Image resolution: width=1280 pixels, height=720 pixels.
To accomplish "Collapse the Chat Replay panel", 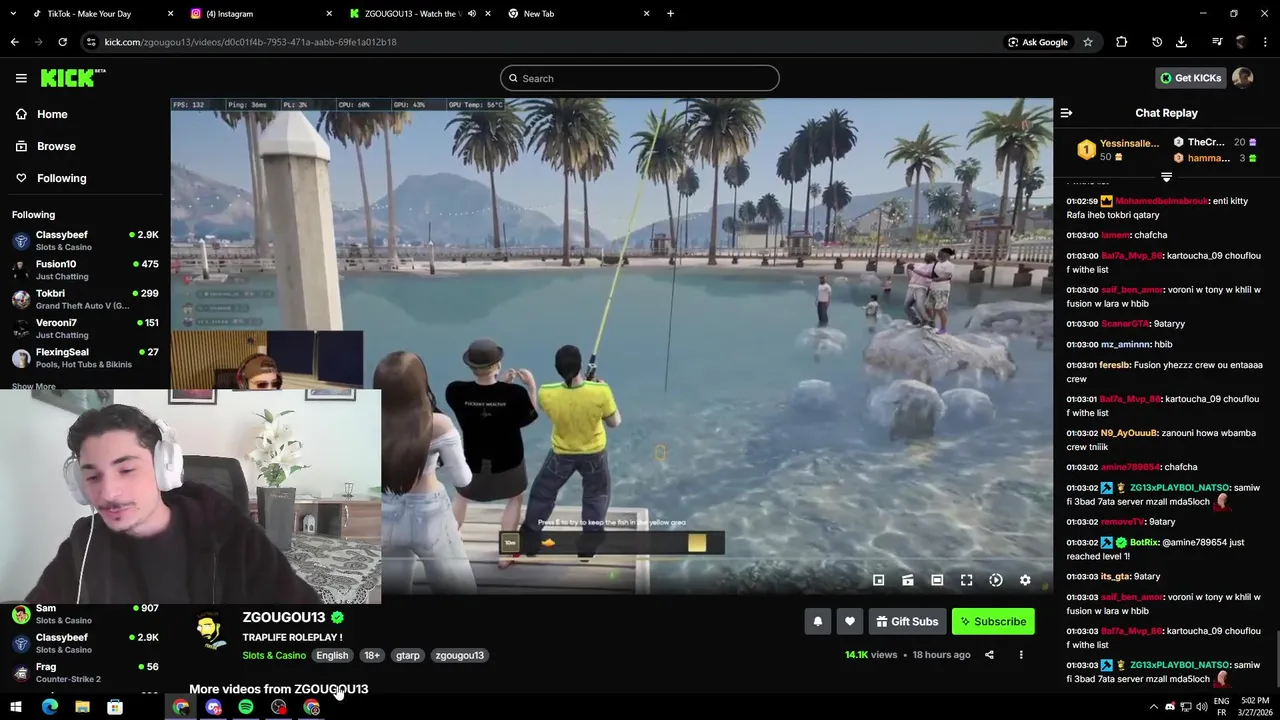I will click(x=1066, y=113).
